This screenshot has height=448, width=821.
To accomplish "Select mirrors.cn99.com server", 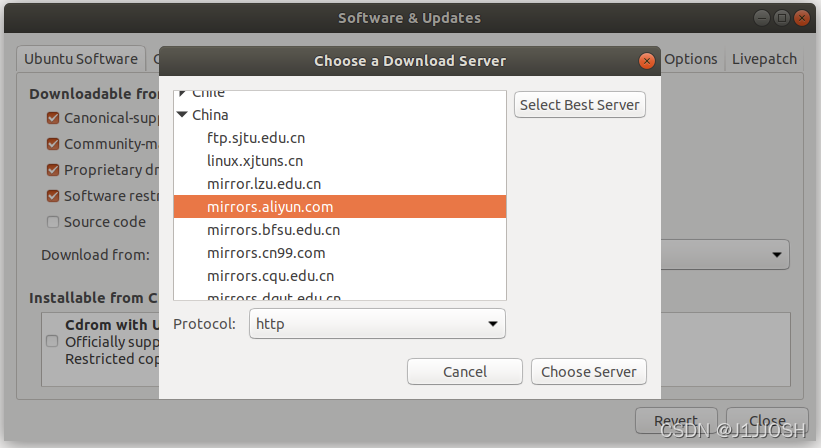I will [340, 253].
